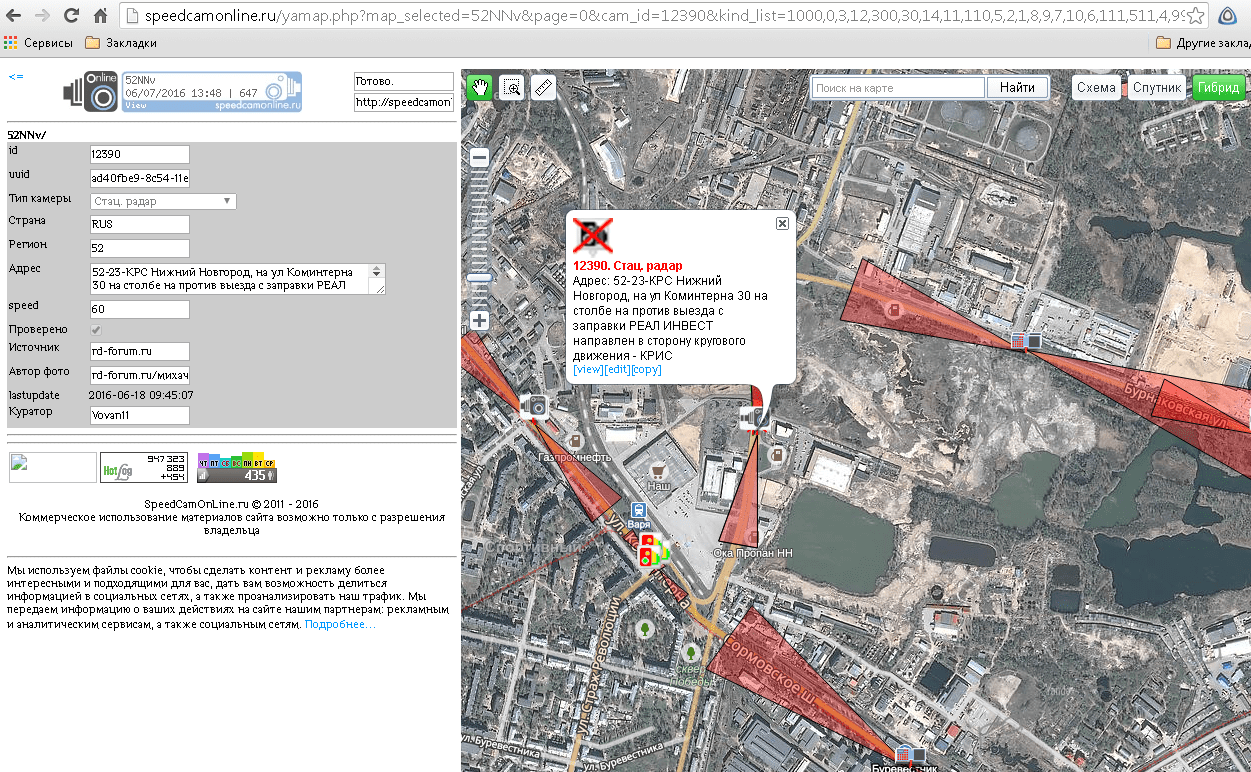The height and width of the screenshot is (772, 1251).
Task: Click the Chrome home icon
Action: coord(100,16)
